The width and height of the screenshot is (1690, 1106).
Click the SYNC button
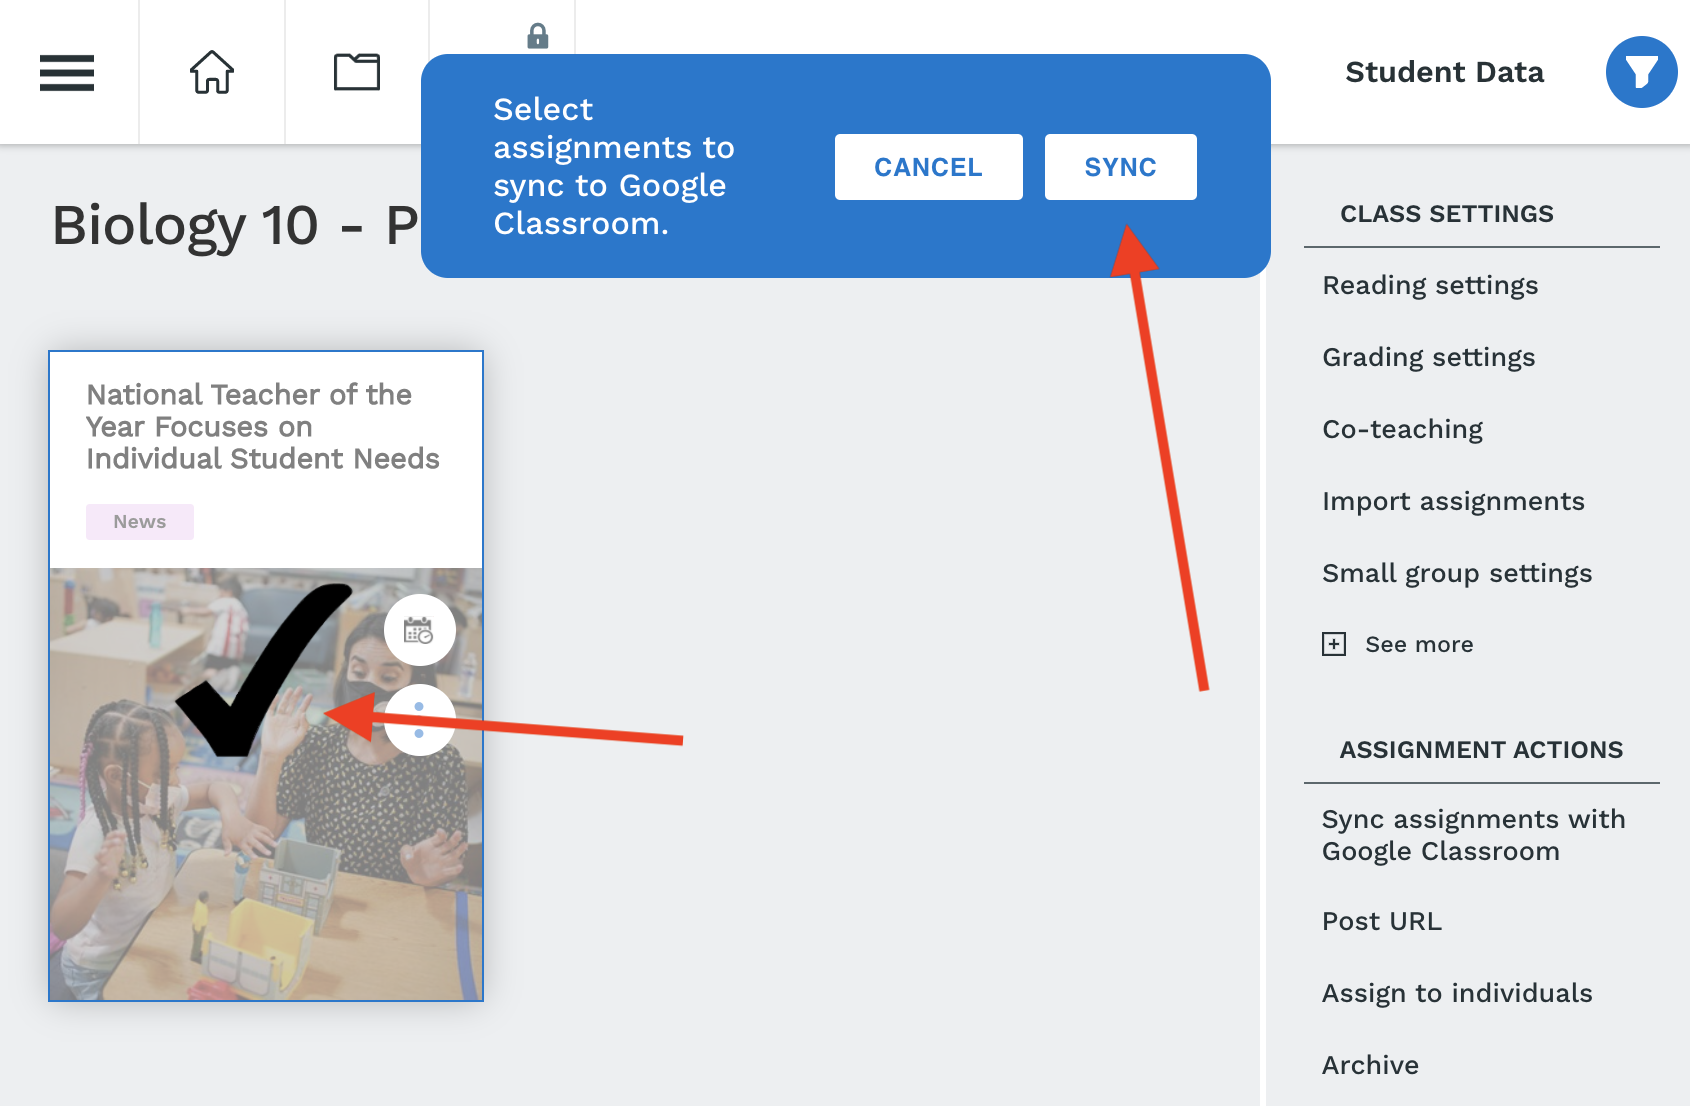coord(1120,167)
